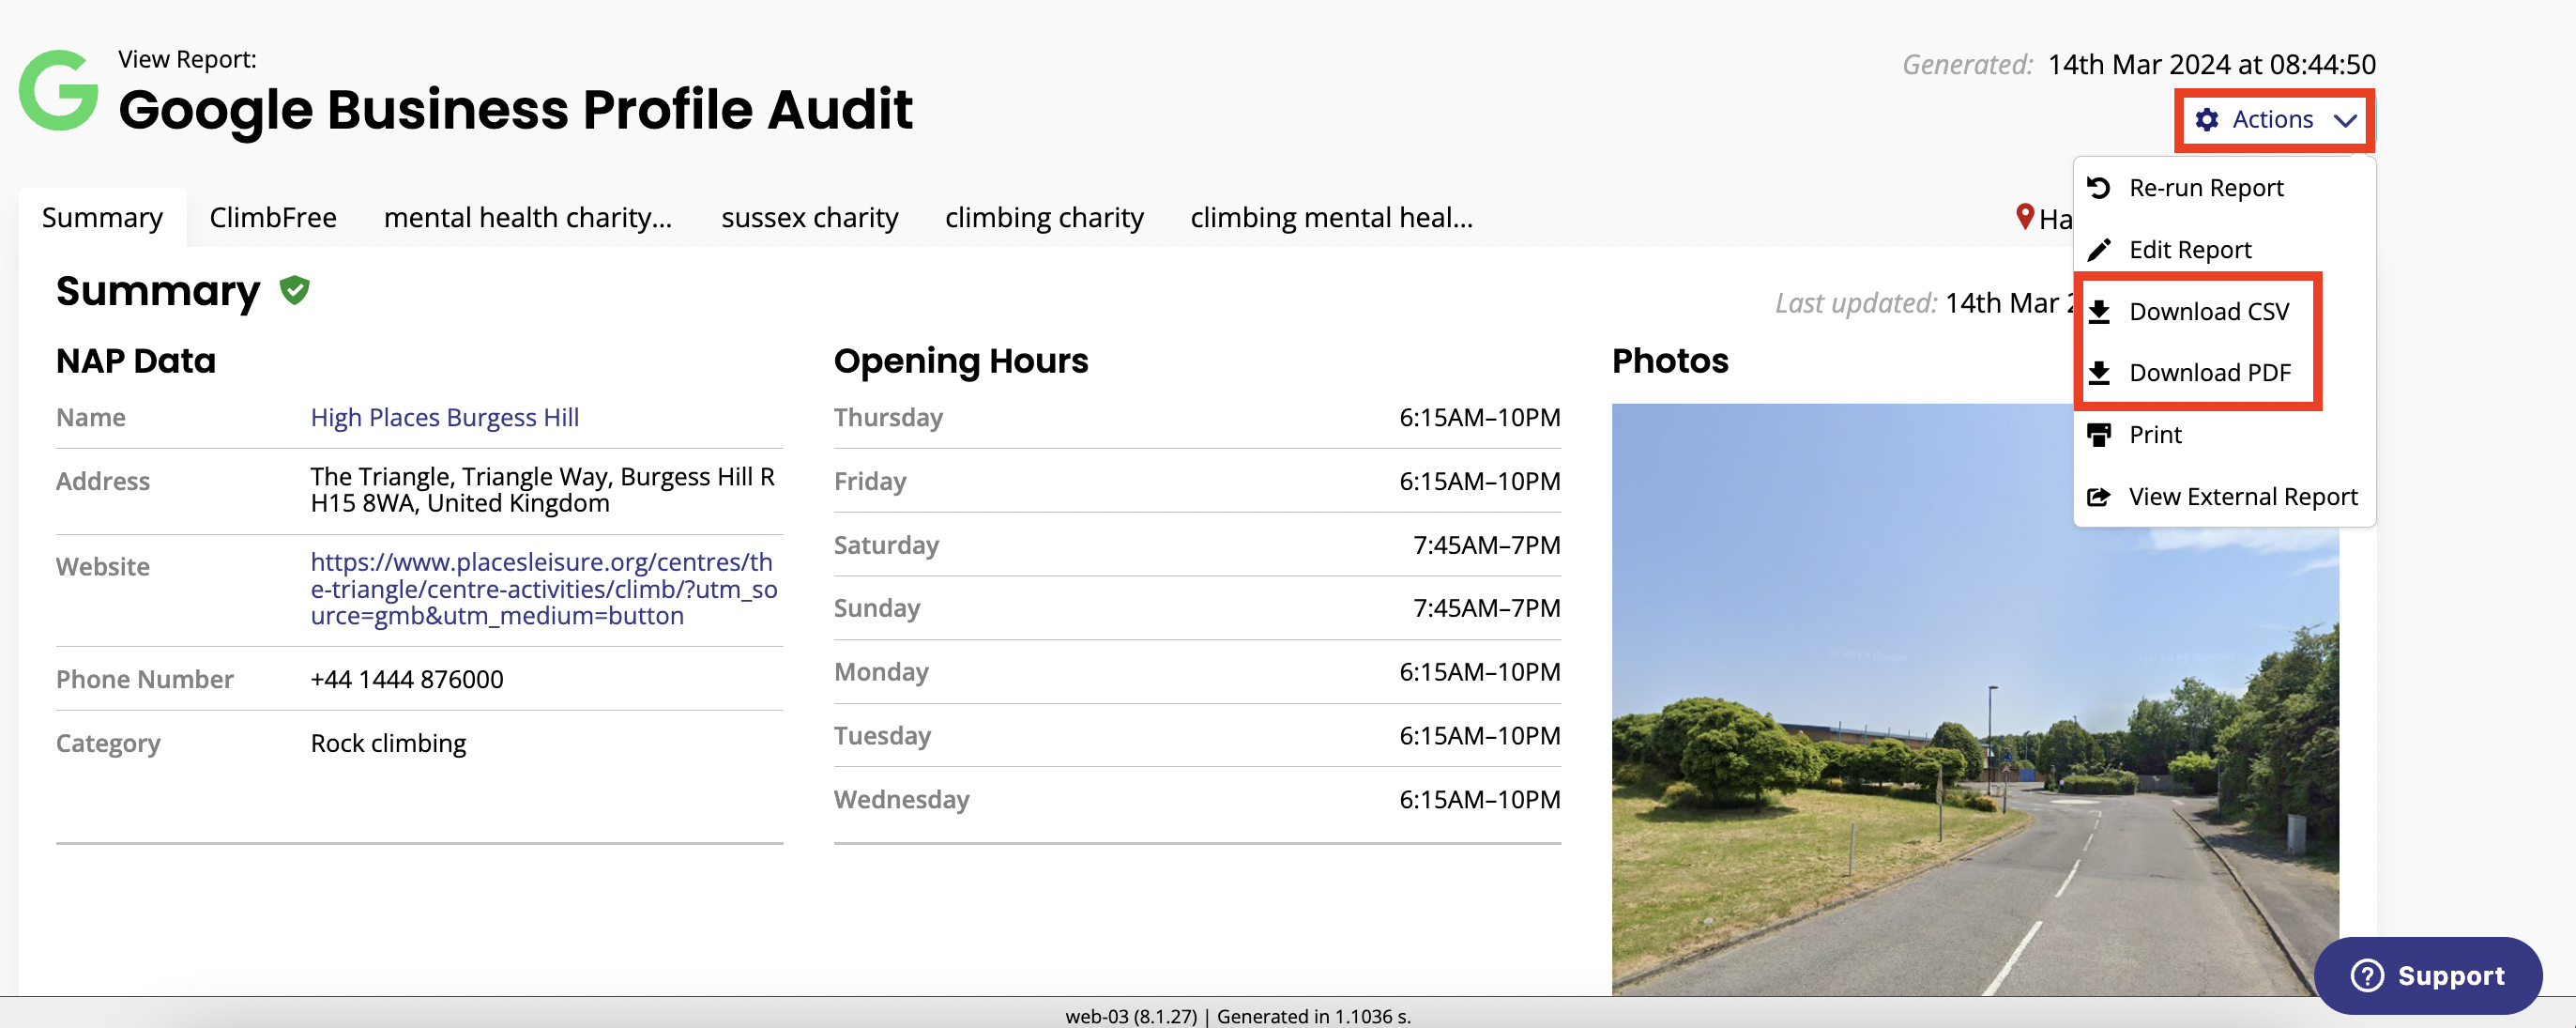Open the placesleisure.org website link
This screenshot has height=1028, width=2576.
pos(544,589)
